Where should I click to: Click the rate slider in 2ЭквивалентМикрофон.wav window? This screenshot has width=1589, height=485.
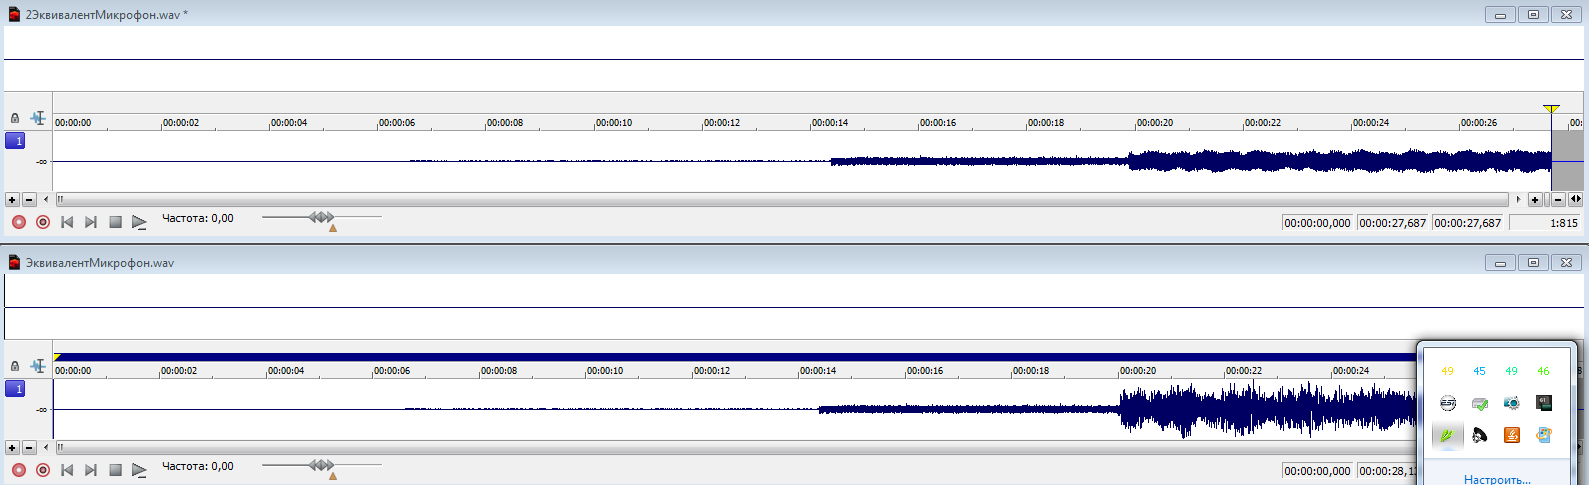point(322,217)
